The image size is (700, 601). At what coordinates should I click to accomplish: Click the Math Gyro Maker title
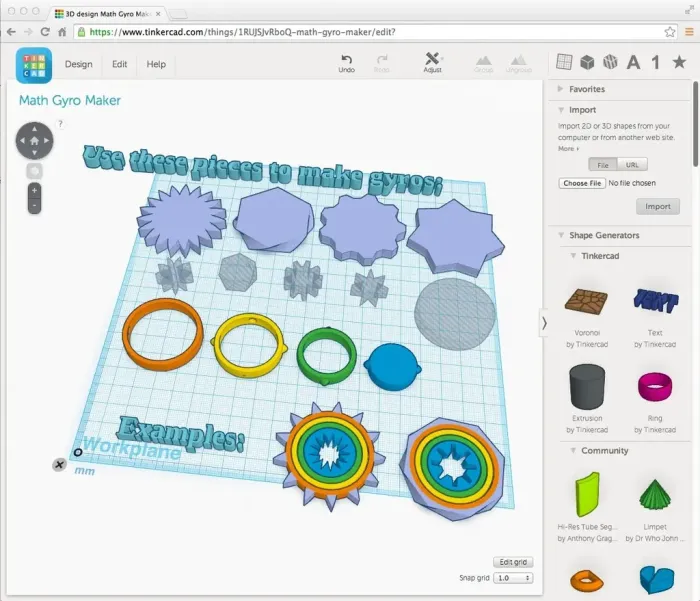pyautogui.click(x=70, y=100)
